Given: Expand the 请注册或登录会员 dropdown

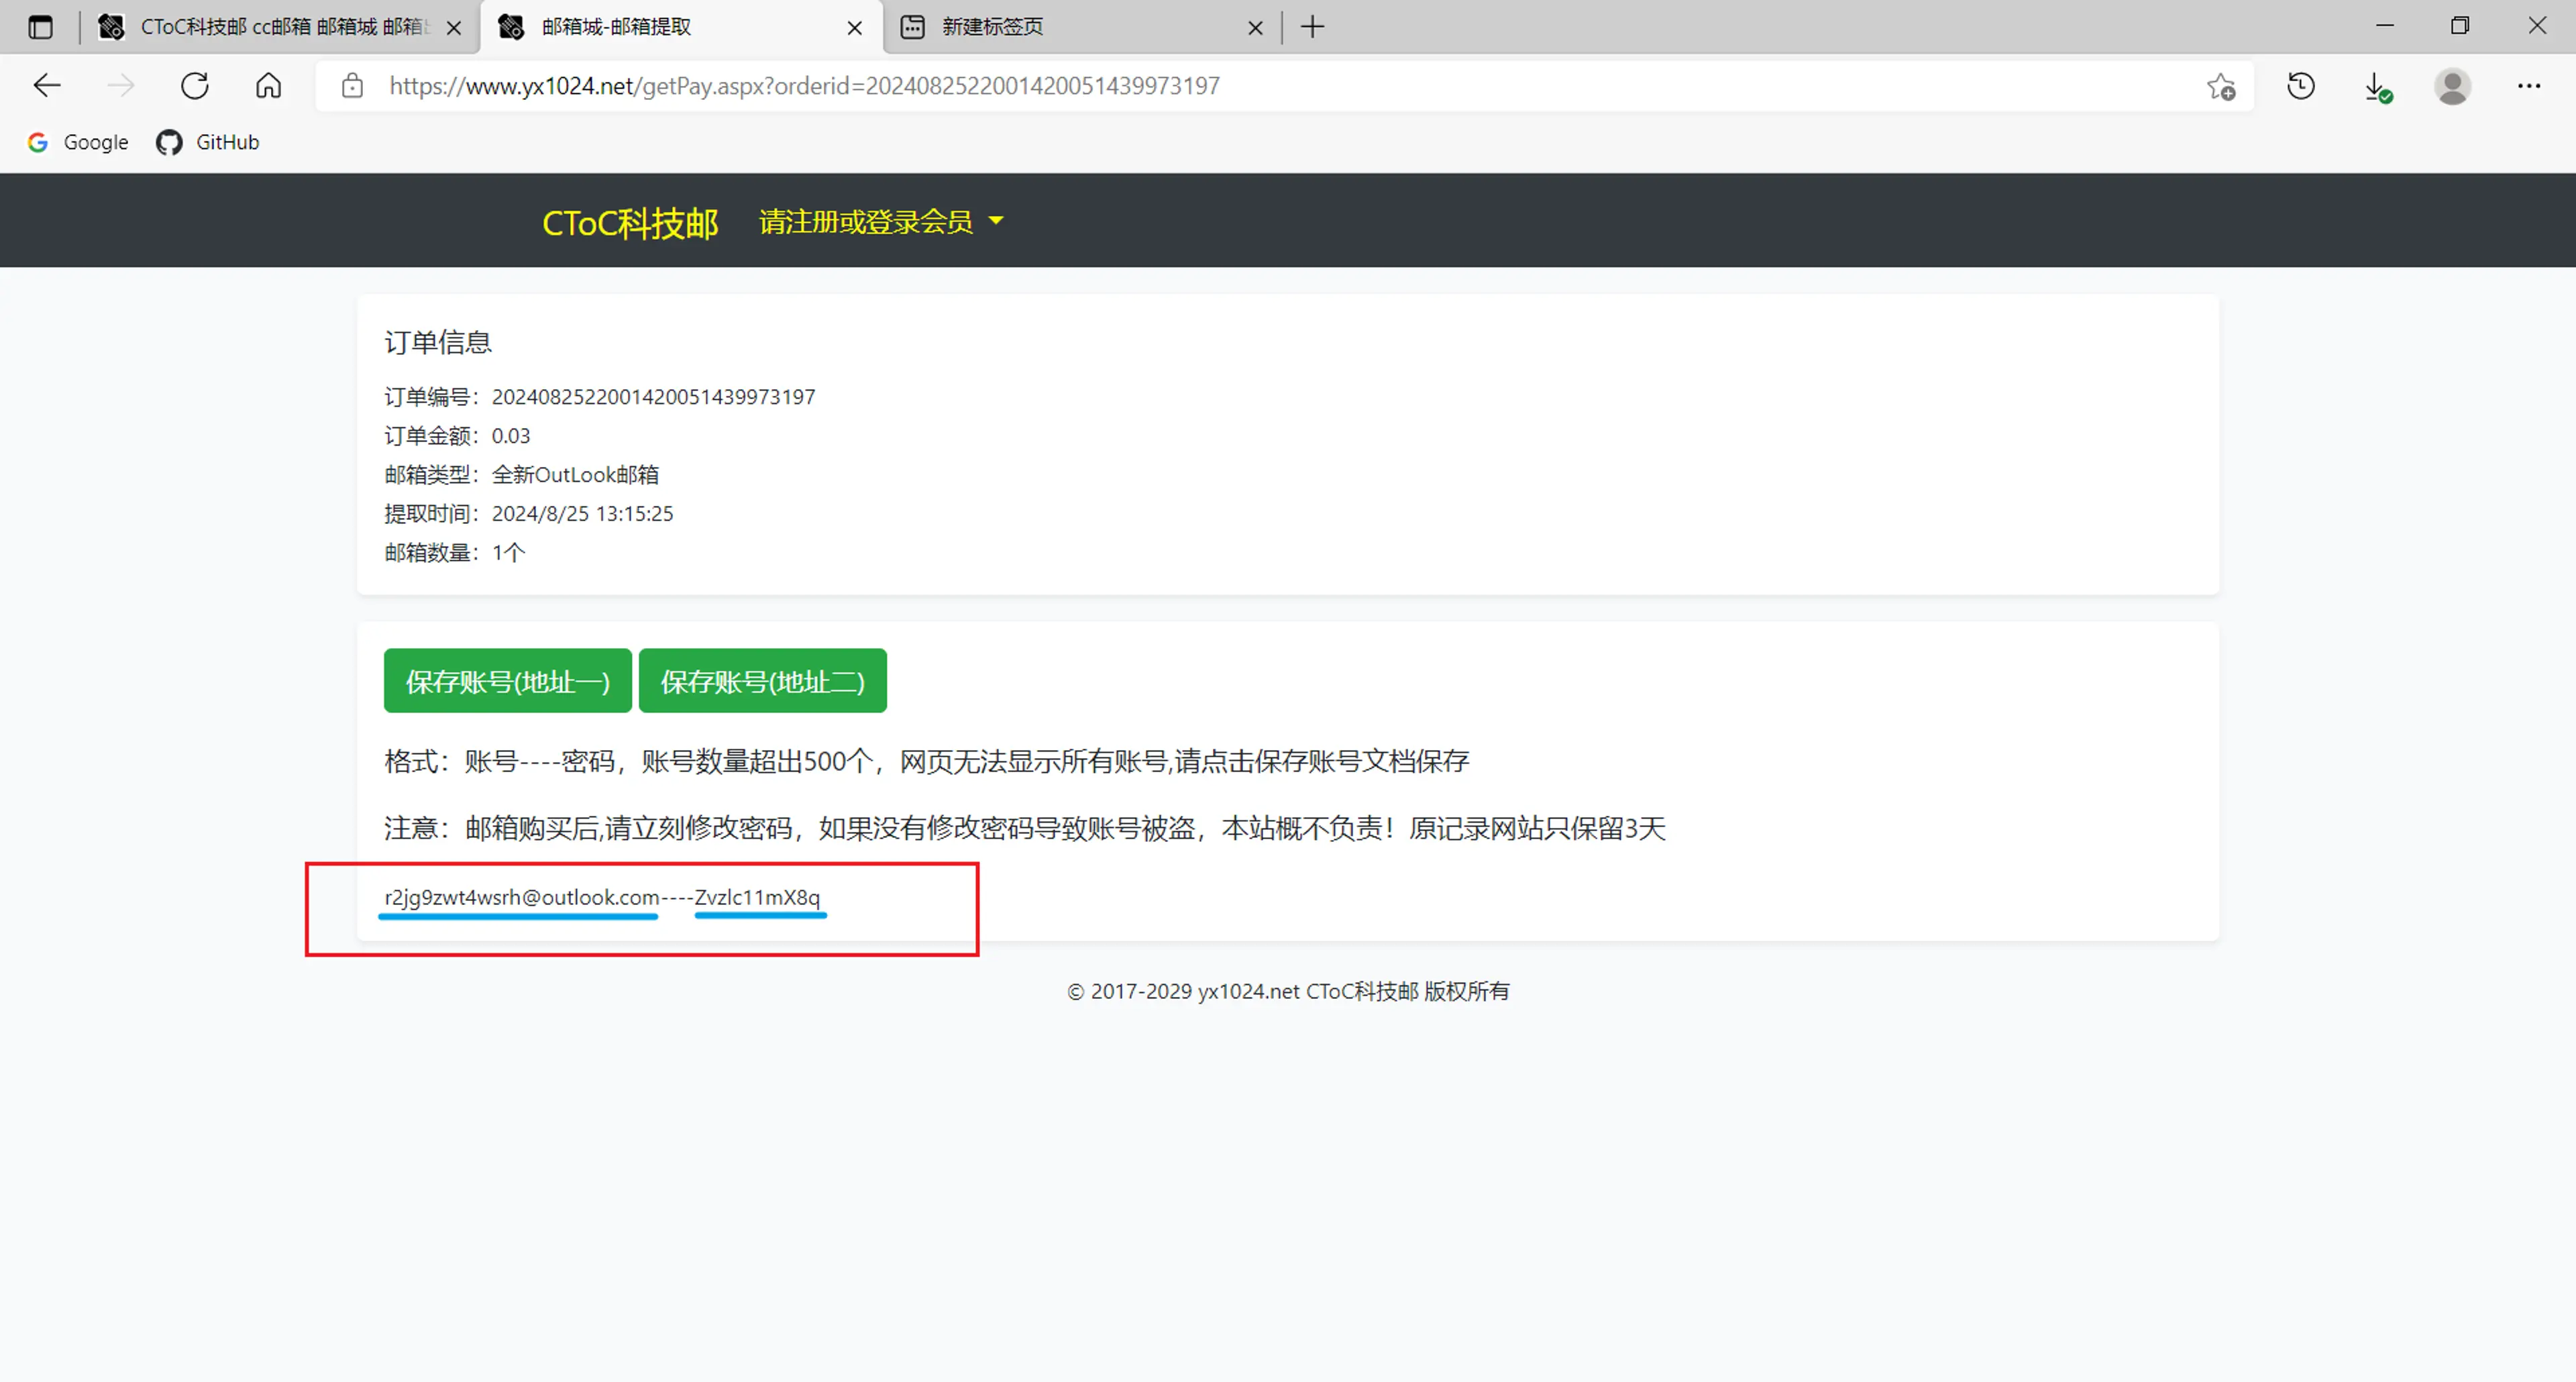Looking at the screenshot, I should (x=880, y=222).
